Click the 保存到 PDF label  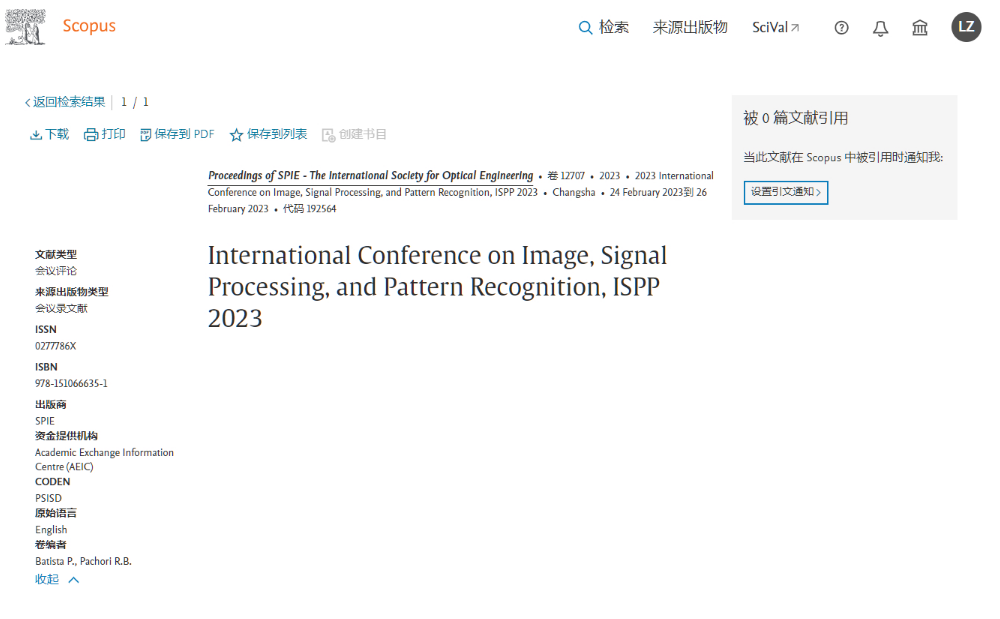184,135
